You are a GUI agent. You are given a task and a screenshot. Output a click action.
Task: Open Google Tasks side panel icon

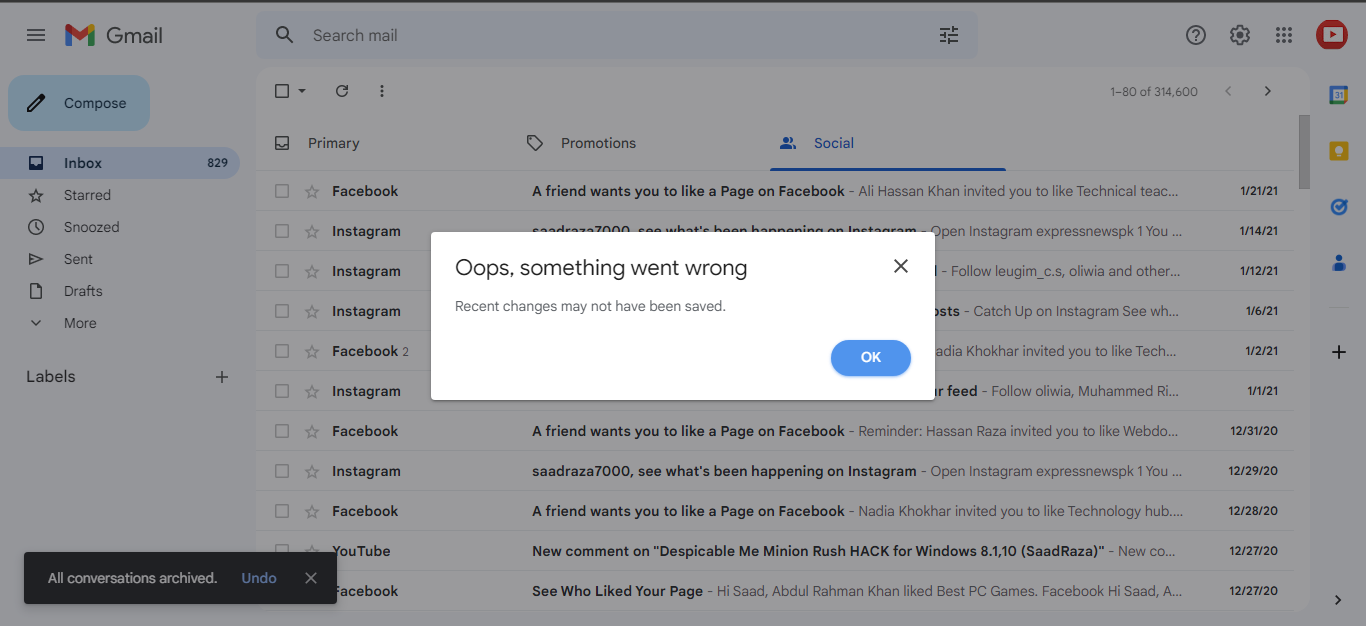[1338, 207]
